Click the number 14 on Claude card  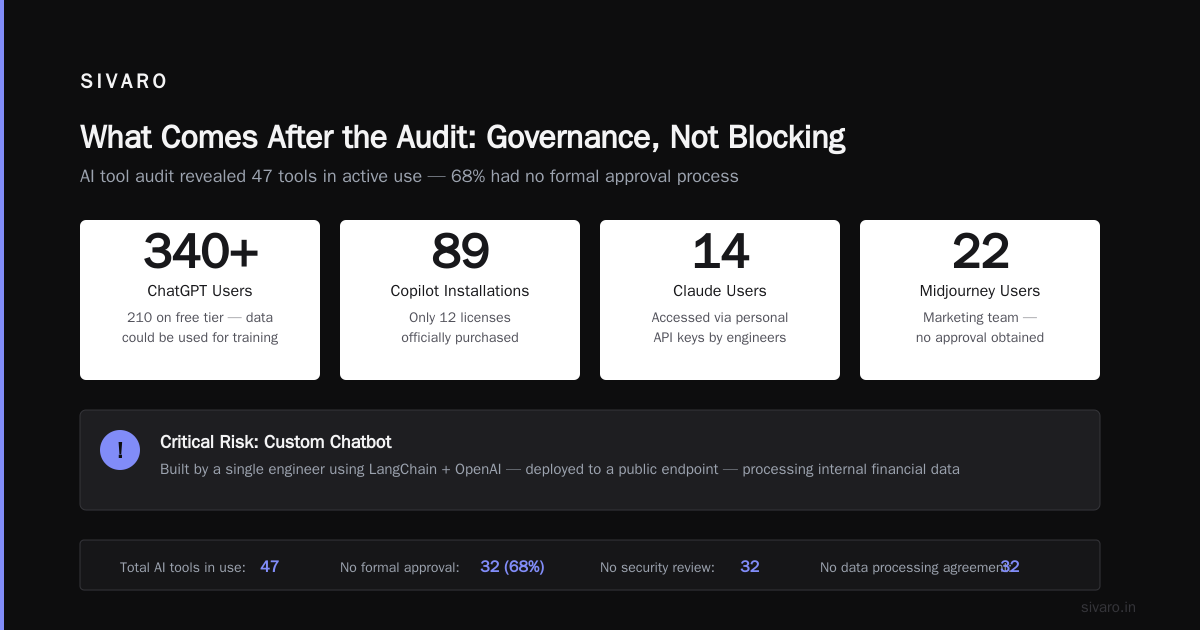coord(720,251)
